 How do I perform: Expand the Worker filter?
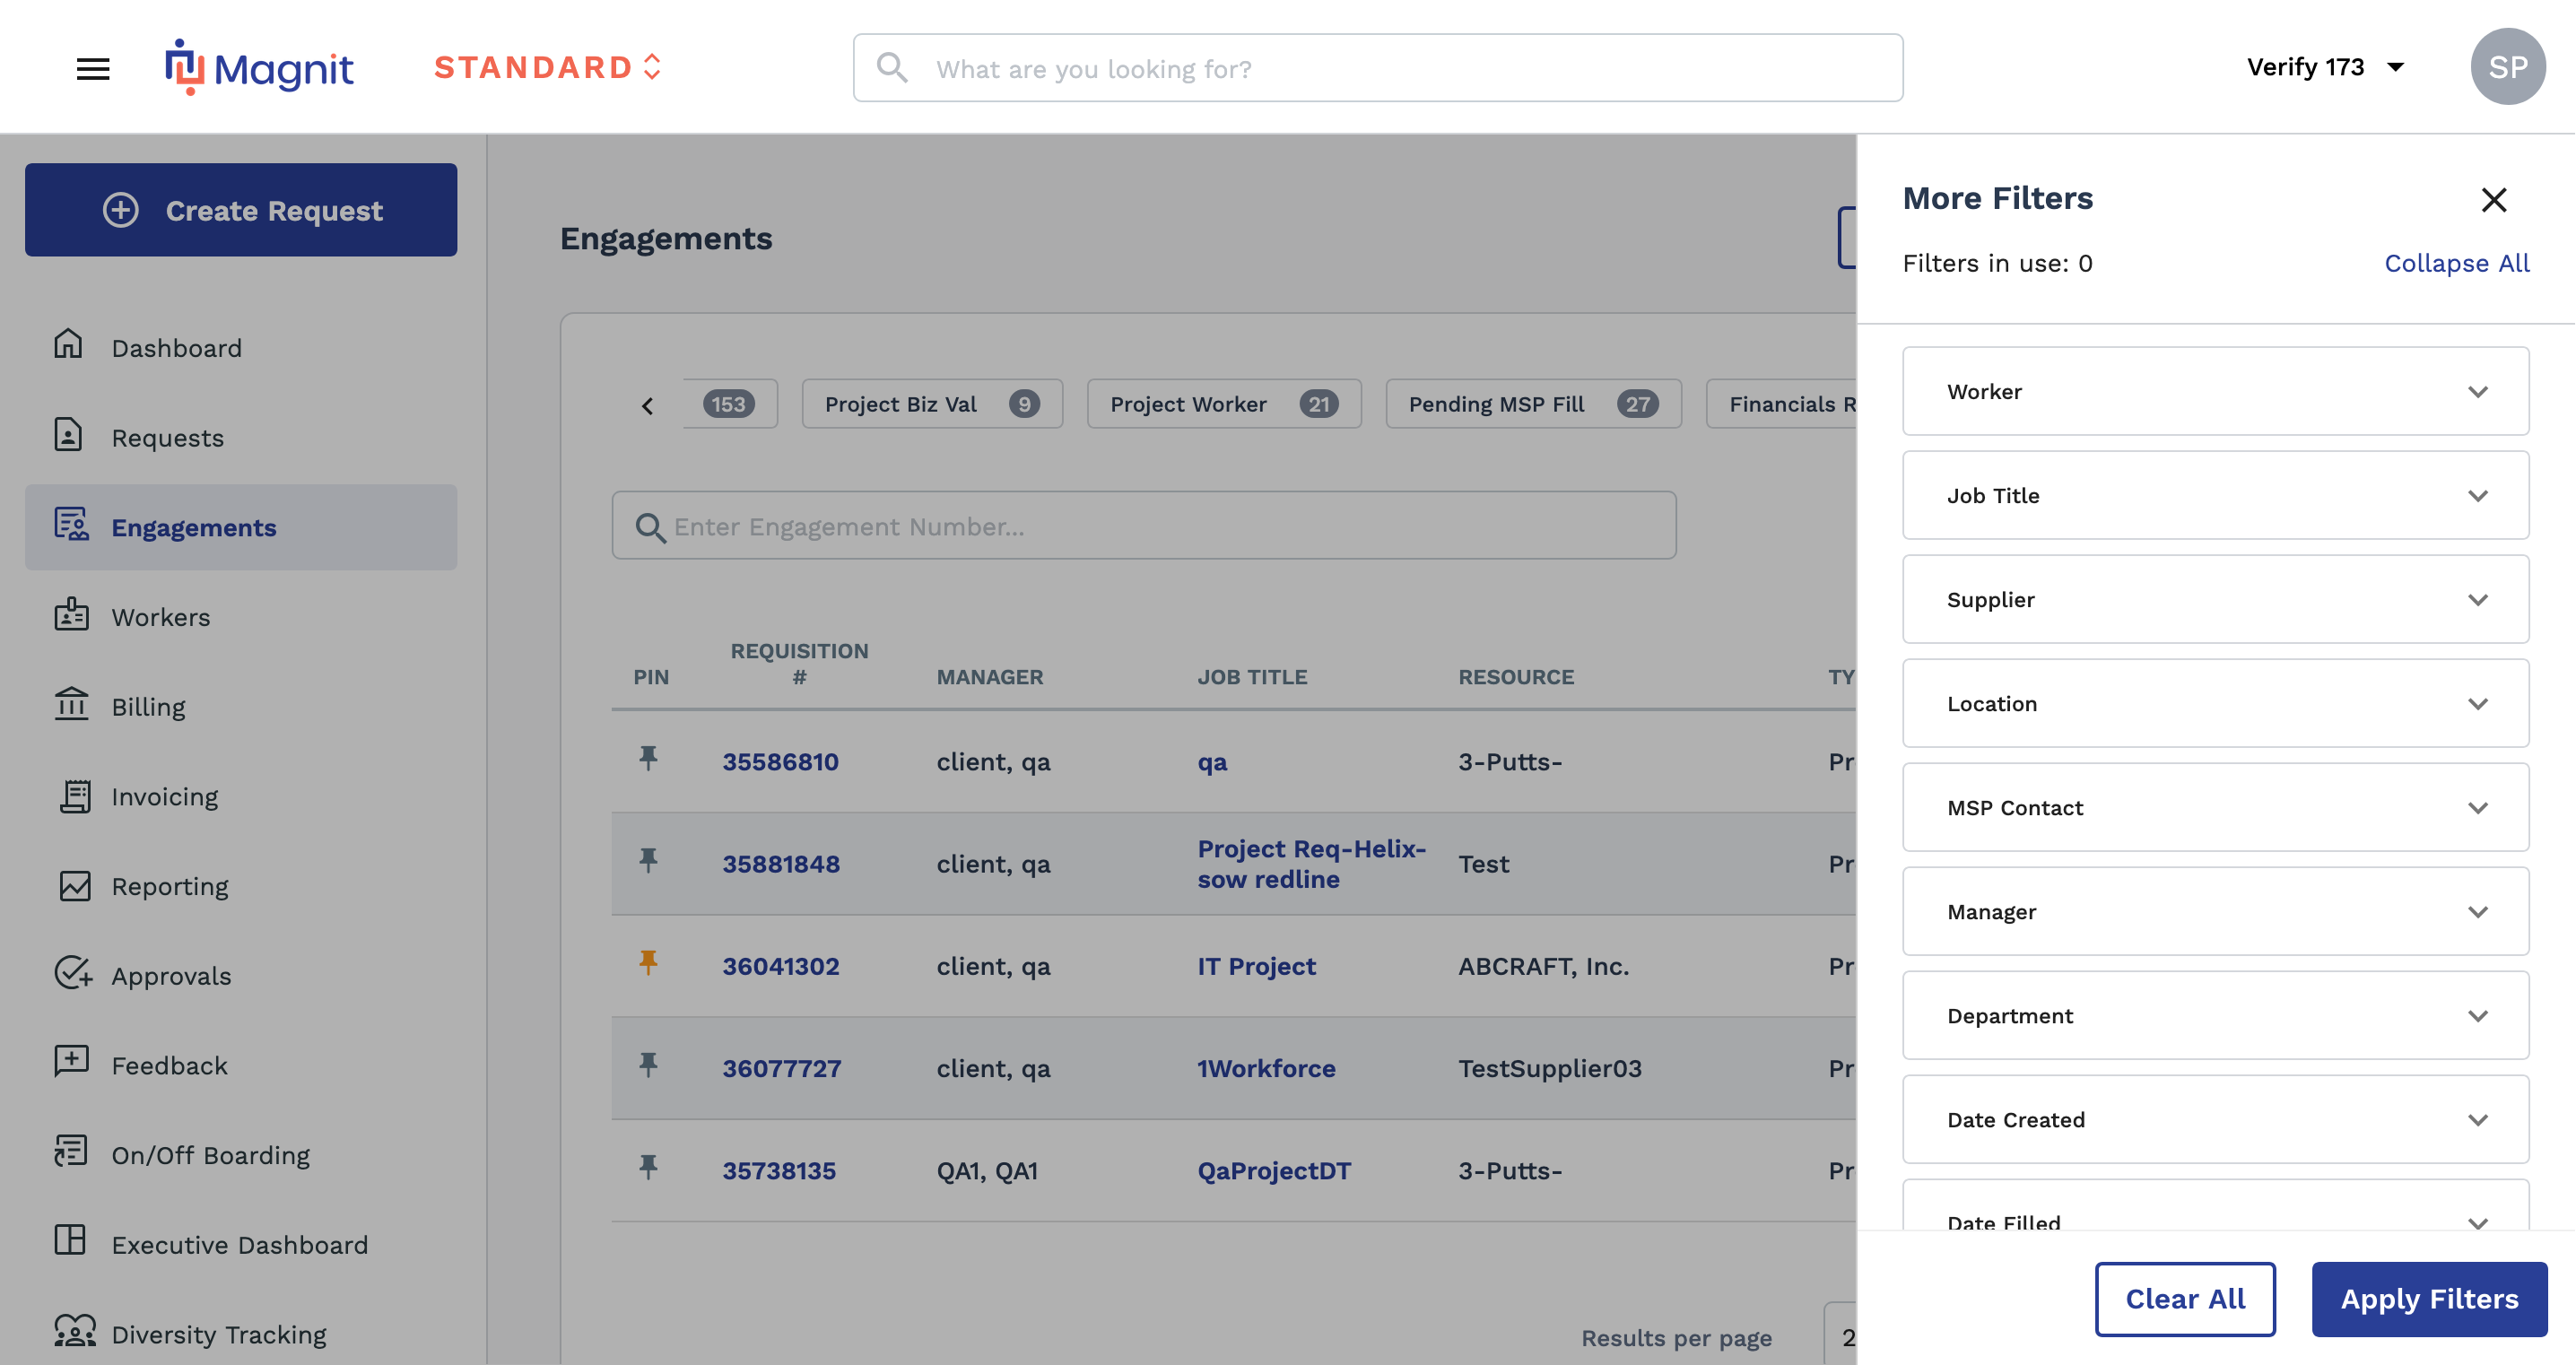click(2215, 391)
